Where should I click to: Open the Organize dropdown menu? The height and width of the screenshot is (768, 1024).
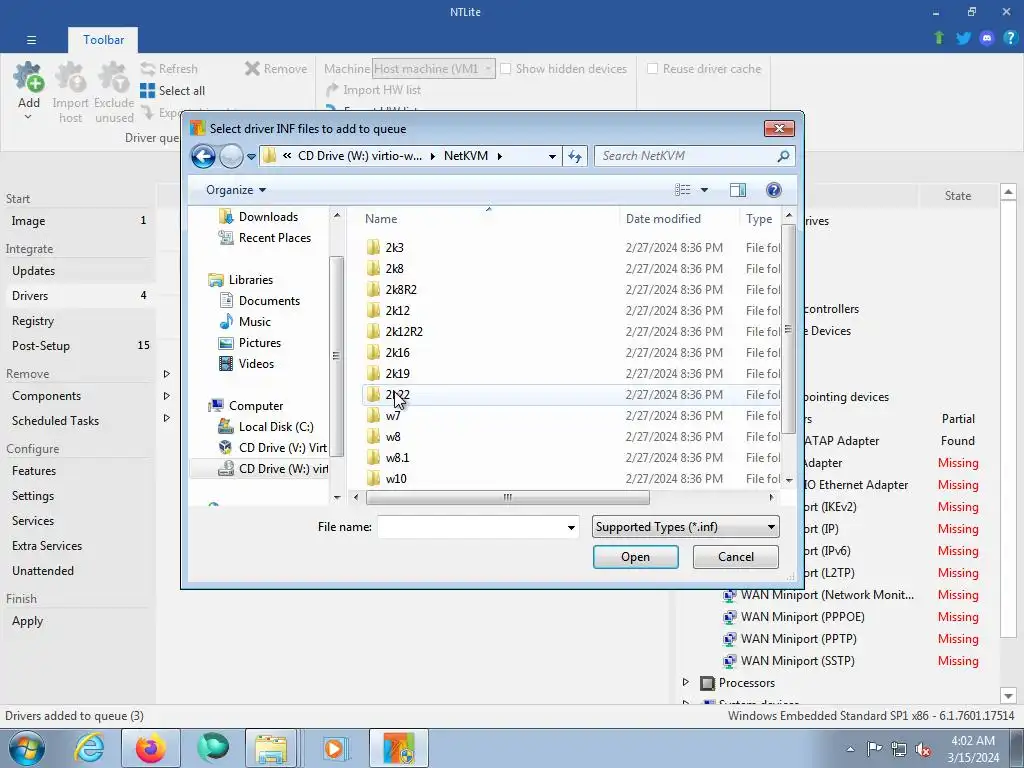[x=236, y=190]
